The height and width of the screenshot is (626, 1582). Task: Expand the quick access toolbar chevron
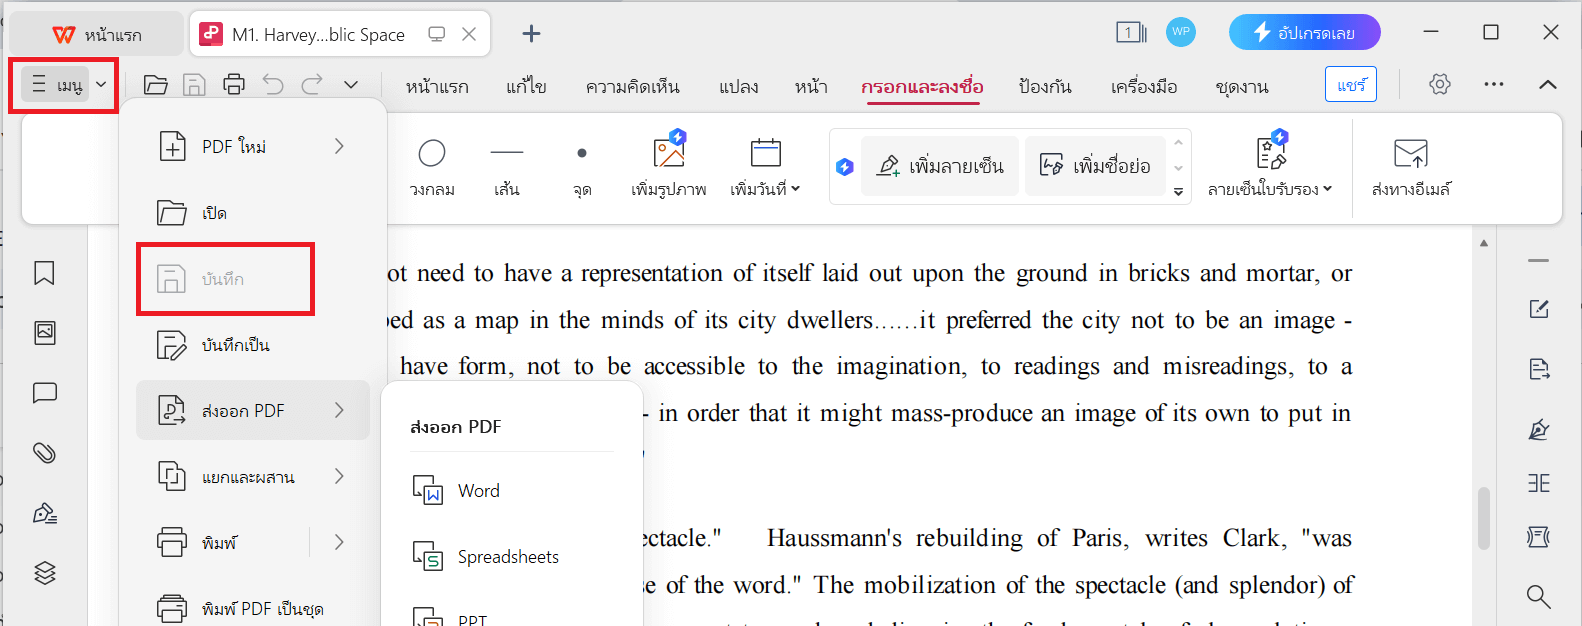[351, 85]
